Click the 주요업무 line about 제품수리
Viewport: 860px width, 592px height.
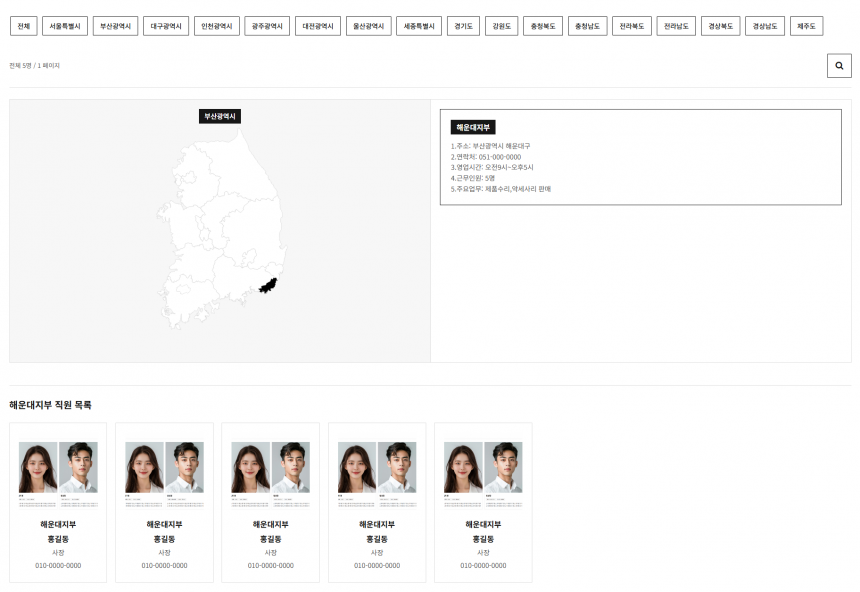pos(501,189)
